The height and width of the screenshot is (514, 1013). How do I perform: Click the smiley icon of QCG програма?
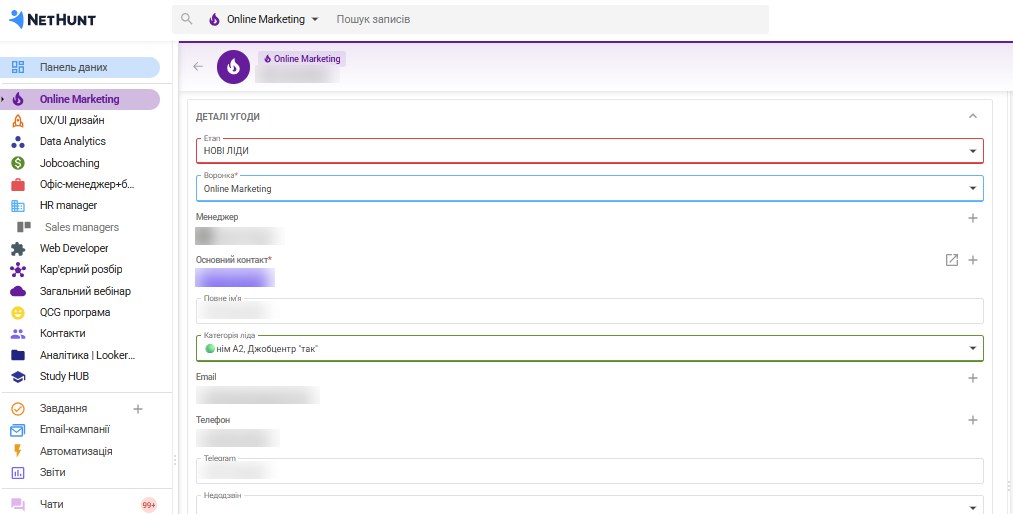(x=18, y=313)
